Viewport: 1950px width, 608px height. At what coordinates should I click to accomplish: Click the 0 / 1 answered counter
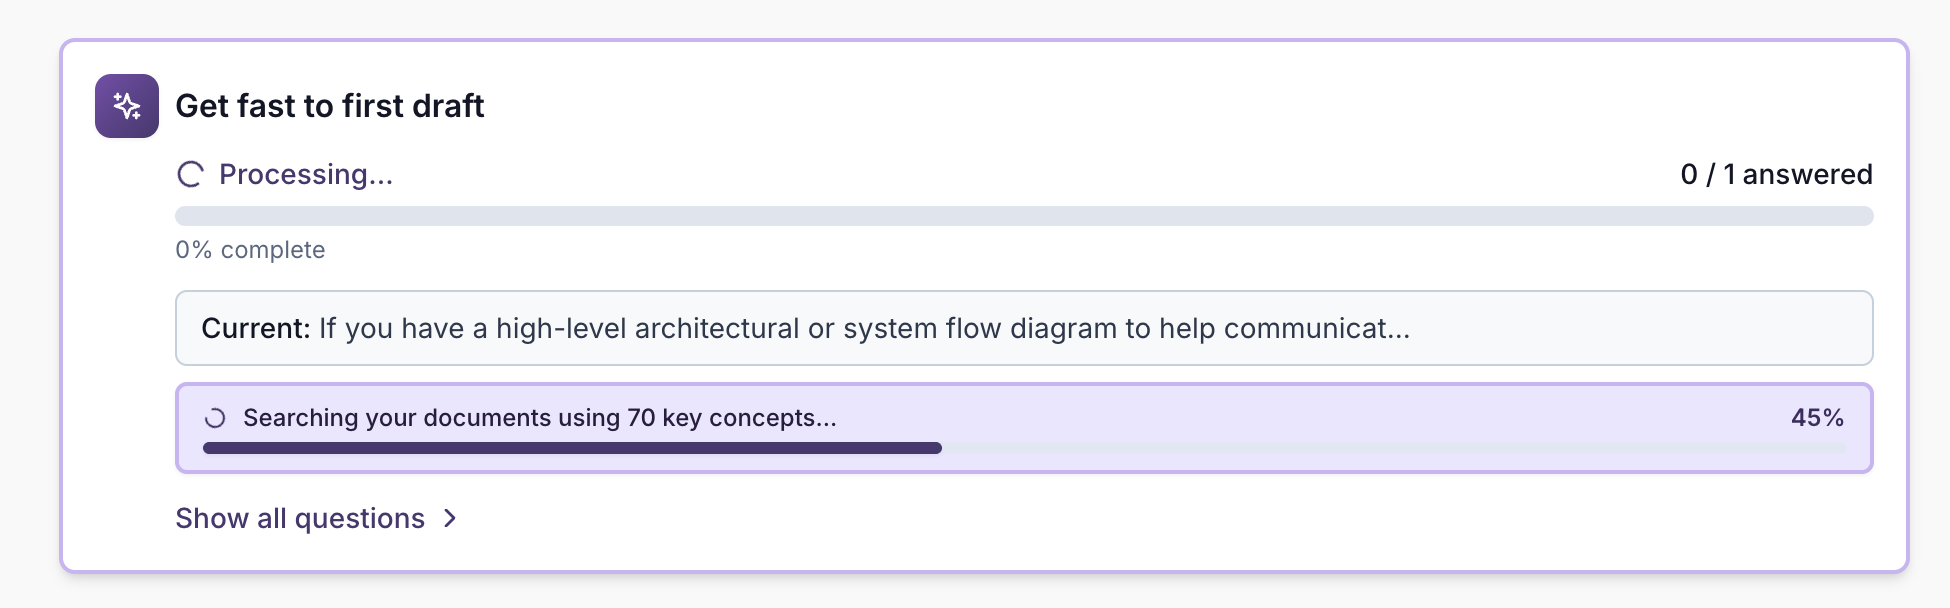point(1776,175)
